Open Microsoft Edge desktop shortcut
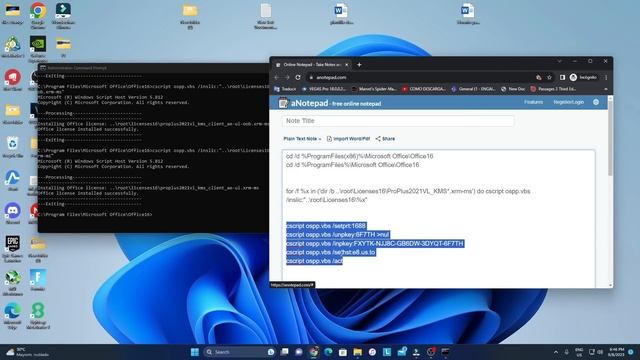The width and height of the screenshot is (640, 360). pyautogui.click(x=13, y=316)
